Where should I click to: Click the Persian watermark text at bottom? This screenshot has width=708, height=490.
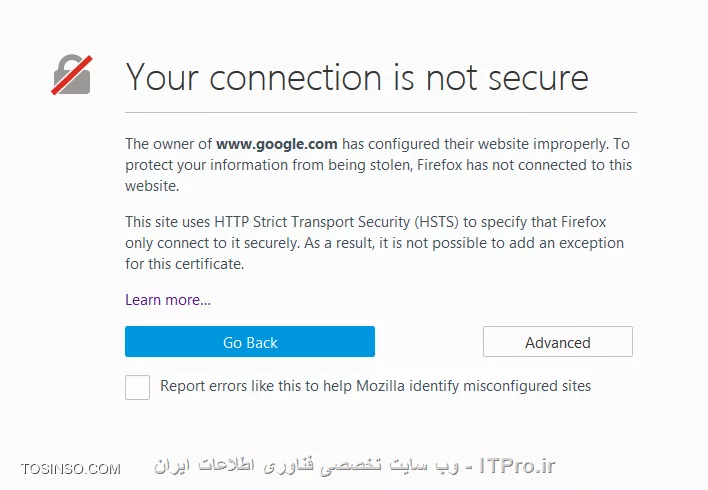pyautogui.click(x=307, y=466)
